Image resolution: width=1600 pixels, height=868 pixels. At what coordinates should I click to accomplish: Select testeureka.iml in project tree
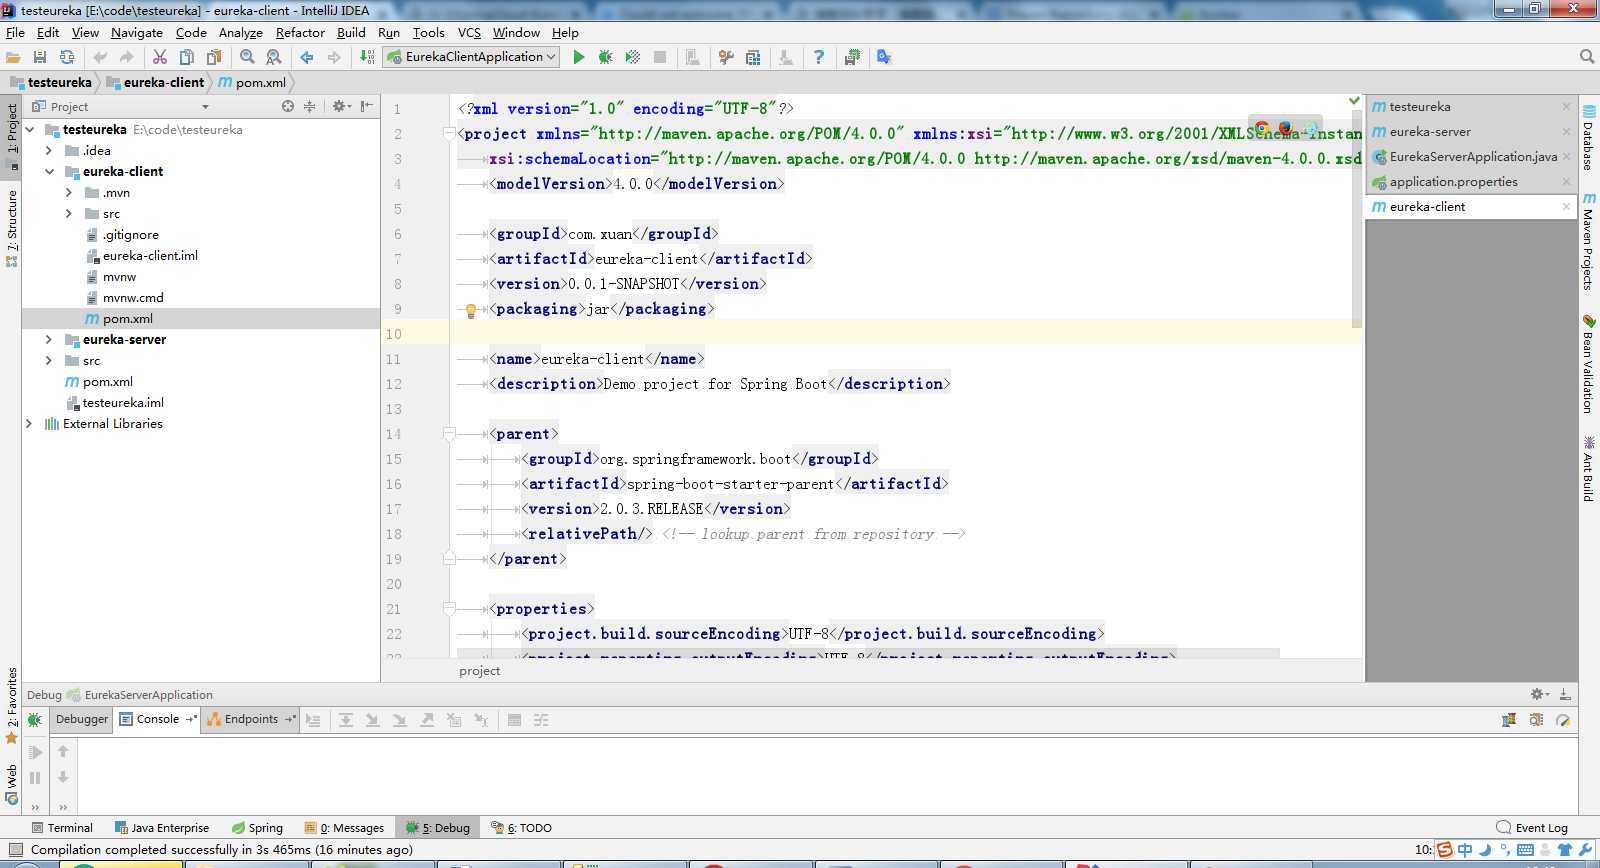click(123, 403)
